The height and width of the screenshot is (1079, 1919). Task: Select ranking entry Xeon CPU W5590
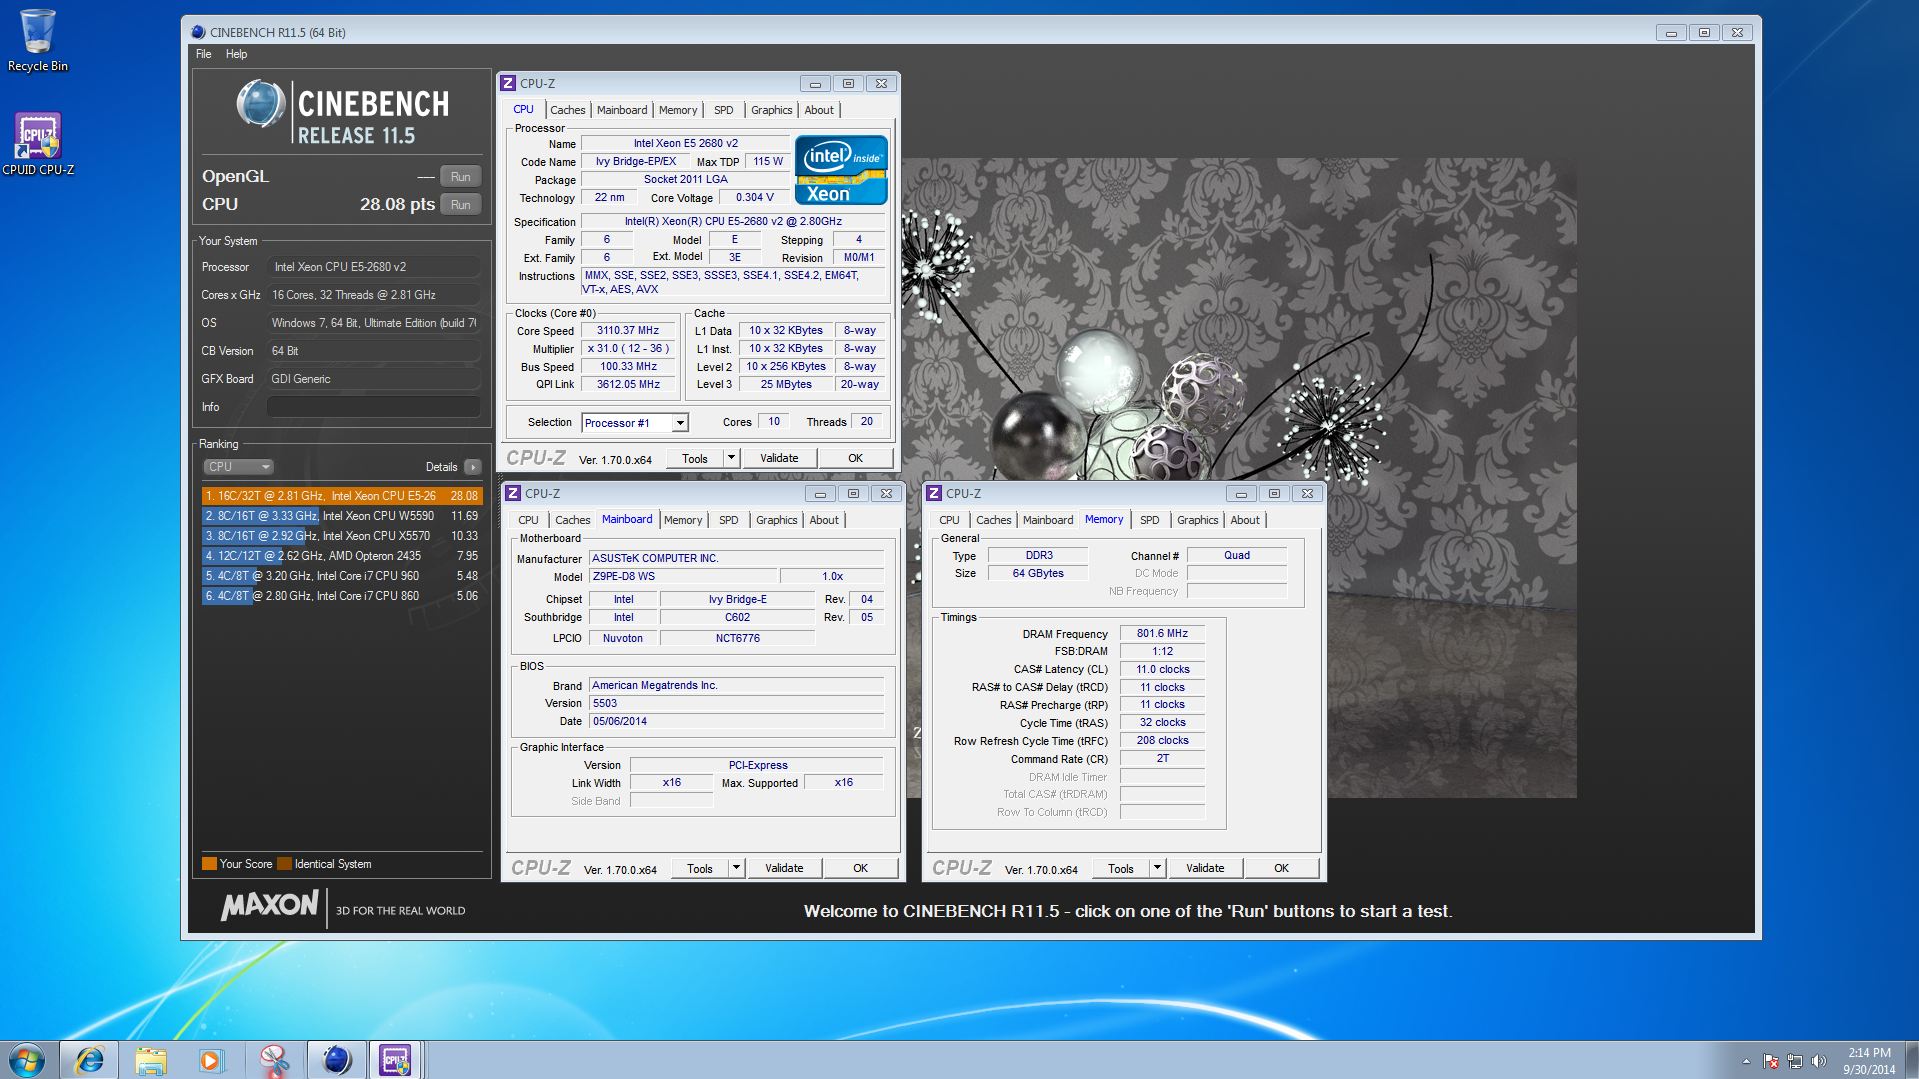[341, 516]
